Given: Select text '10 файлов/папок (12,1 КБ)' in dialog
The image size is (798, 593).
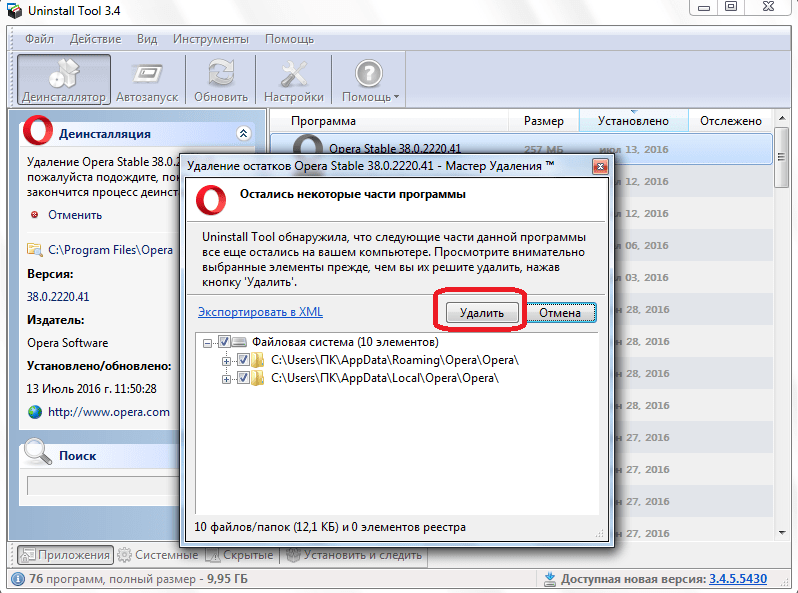Looking at the screenshot, I should tap(266, 527).
